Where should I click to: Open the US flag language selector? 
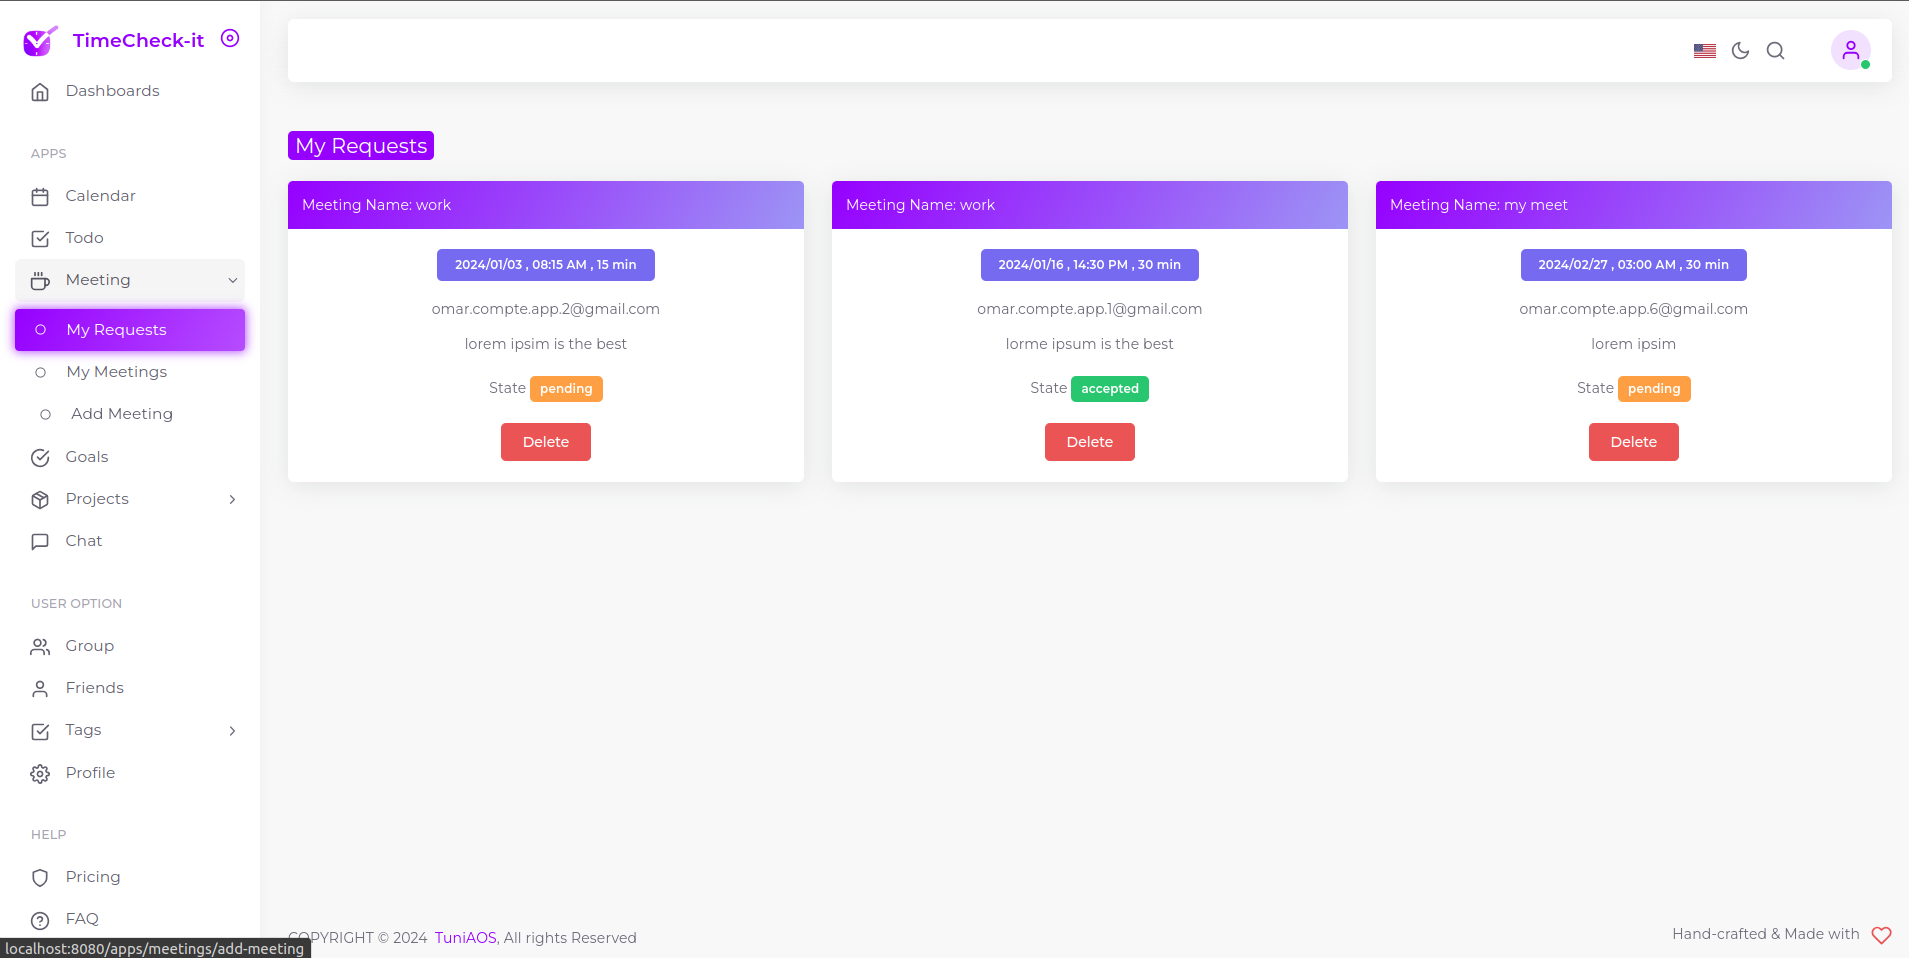(1705, 50)
